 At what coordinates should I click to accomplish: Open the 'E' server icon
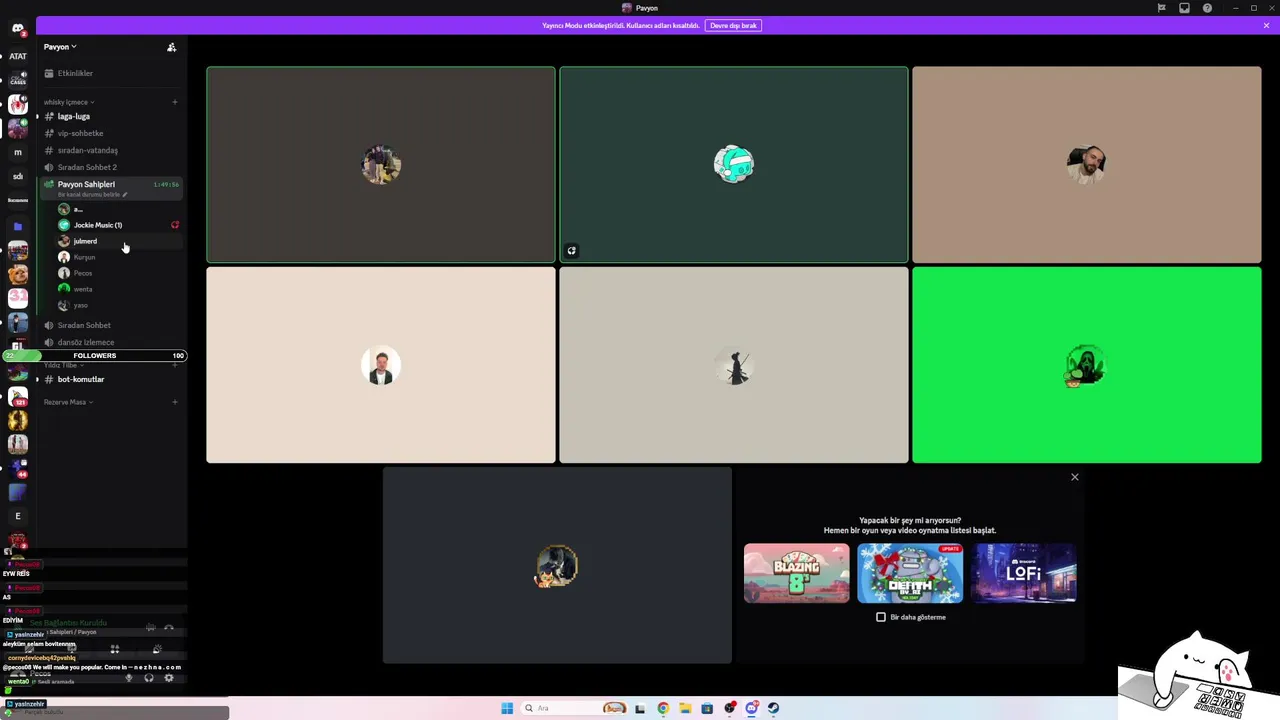pyautogui.click(x=17, y=516)
